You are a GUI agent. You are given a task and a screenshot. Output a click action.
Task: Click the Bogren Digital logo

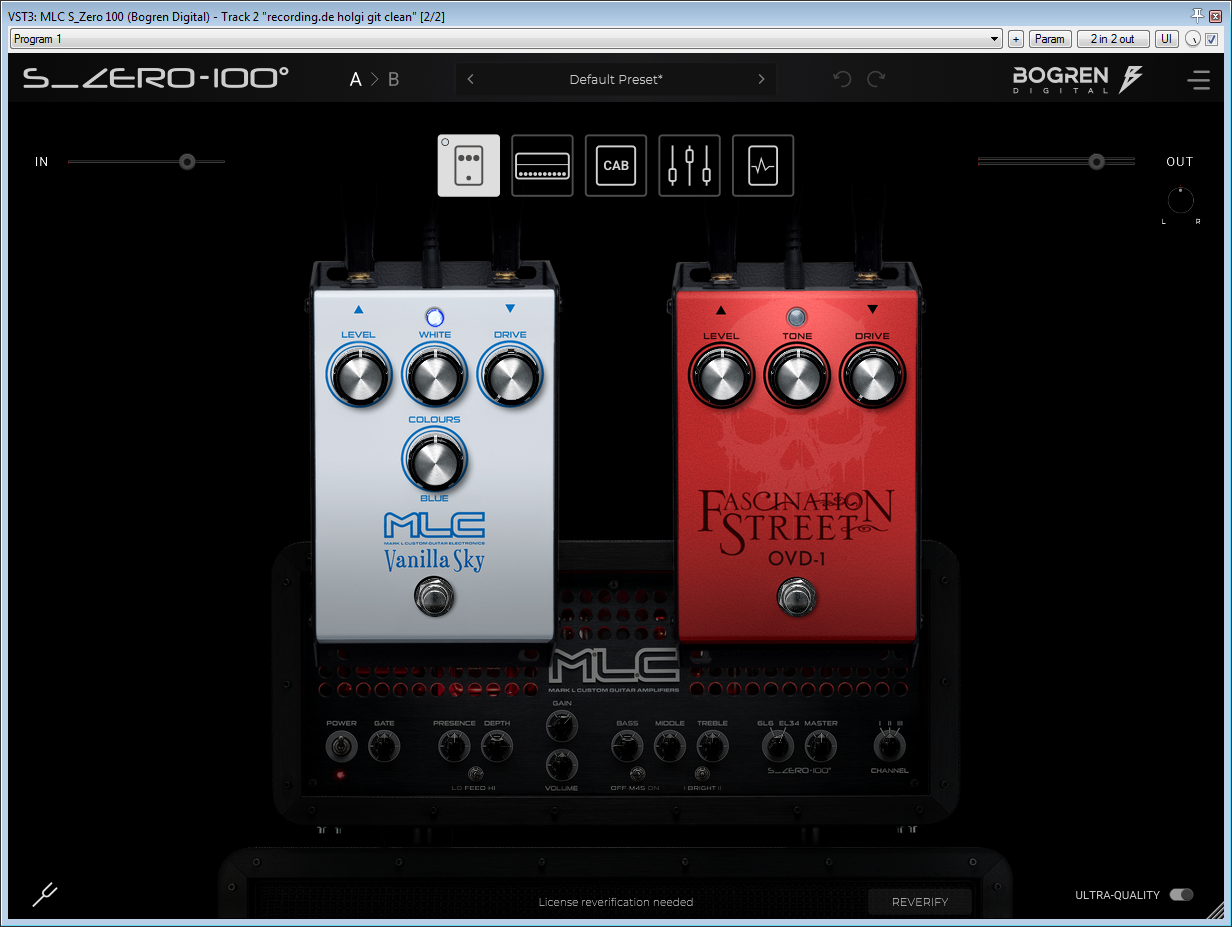(x=1077, y=79)
